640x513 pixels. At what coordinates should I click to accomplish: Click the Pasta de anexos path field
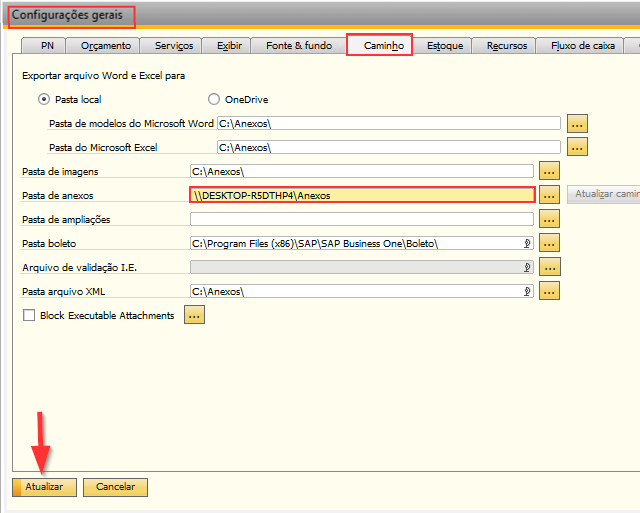click(362, 195)
